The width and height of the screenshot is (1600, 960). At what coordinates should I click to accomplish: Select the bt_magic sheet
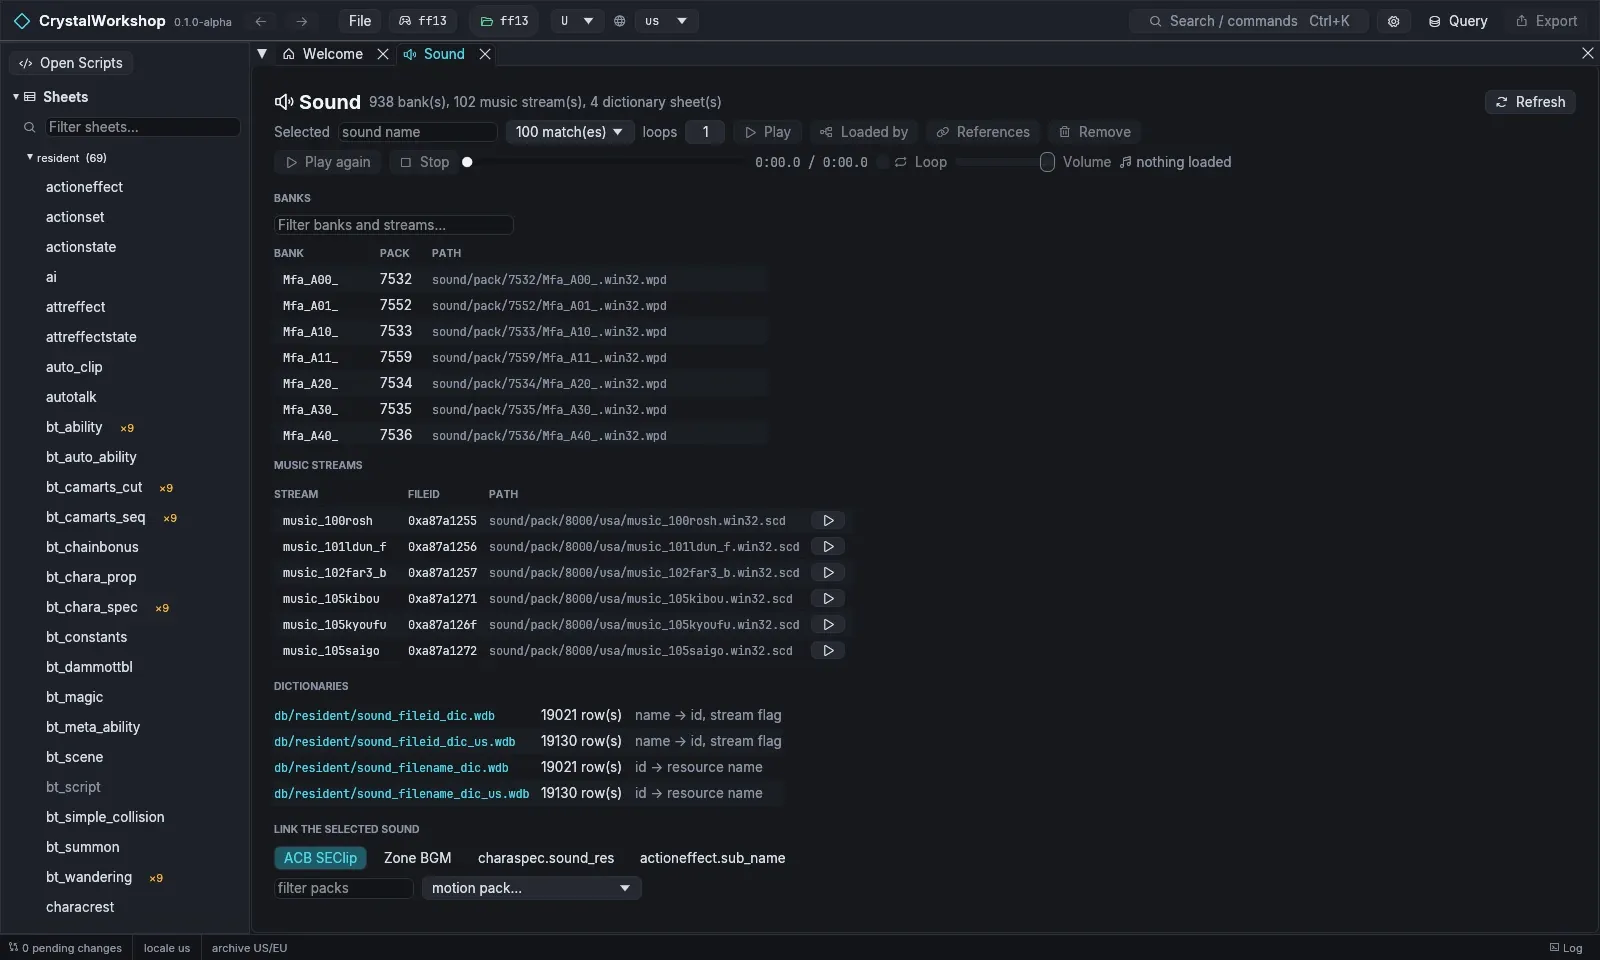(x=75, y=697)
